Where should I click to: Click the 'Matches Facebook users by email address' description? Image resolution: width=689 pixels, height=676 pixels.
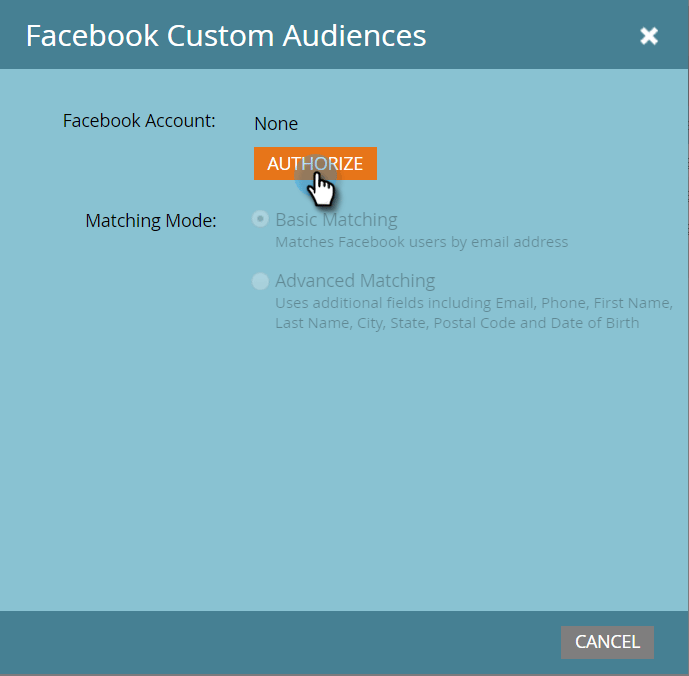(421, 242)
